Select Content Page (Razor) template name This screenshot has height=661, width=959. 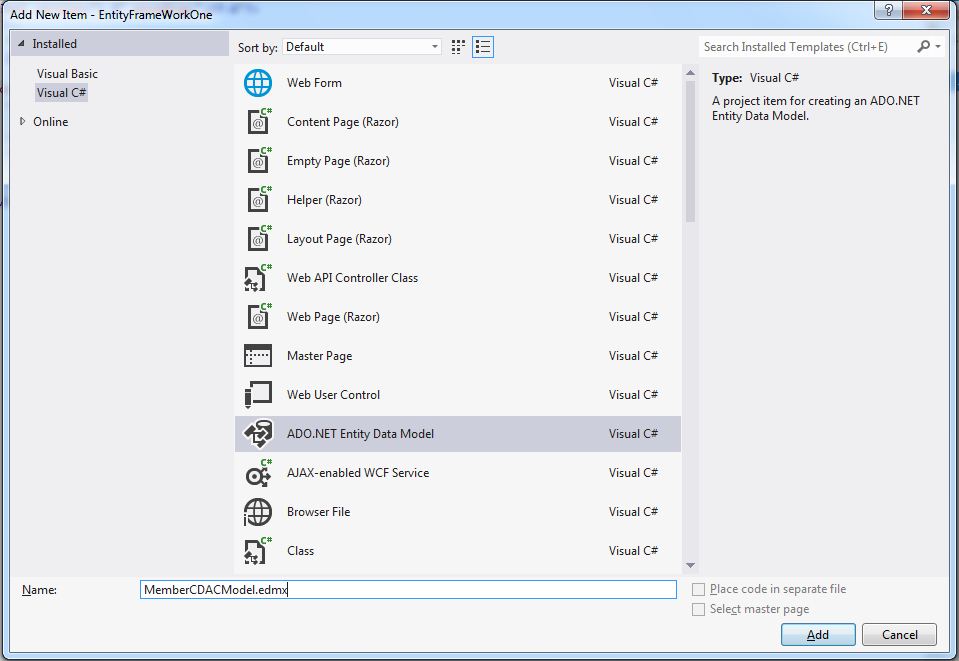[x=342, y=122]
